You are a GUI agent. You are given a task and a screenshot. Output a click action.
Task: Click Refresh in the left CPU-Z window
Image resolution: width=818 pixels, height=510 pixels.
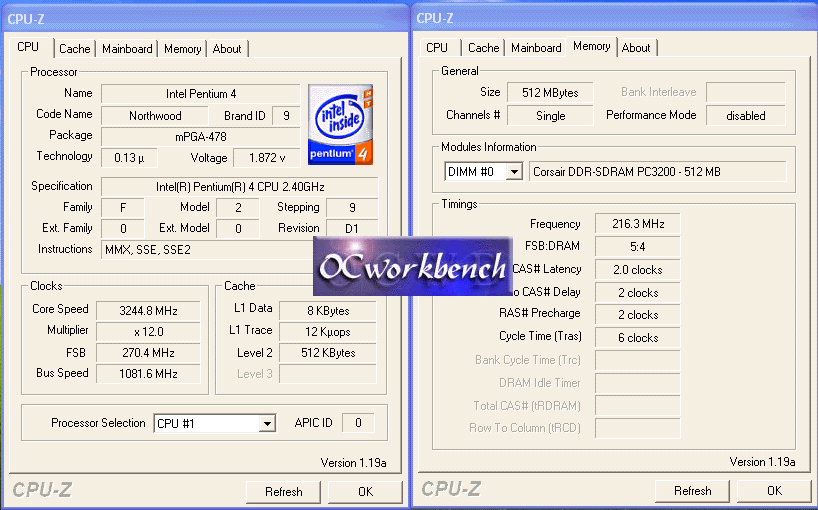[283, 492]
